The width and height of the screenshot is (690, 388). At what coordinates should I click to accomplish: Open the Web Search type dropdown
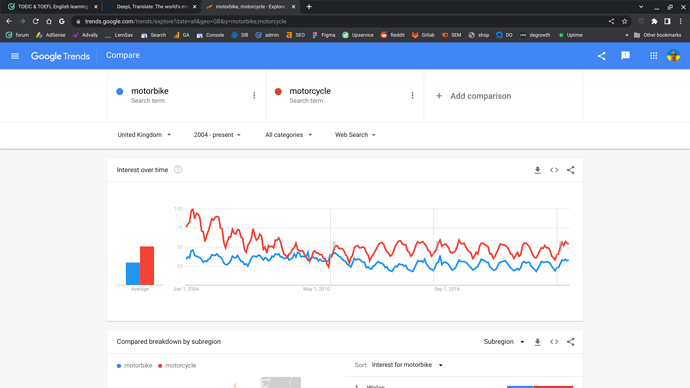tap(355, 135)
